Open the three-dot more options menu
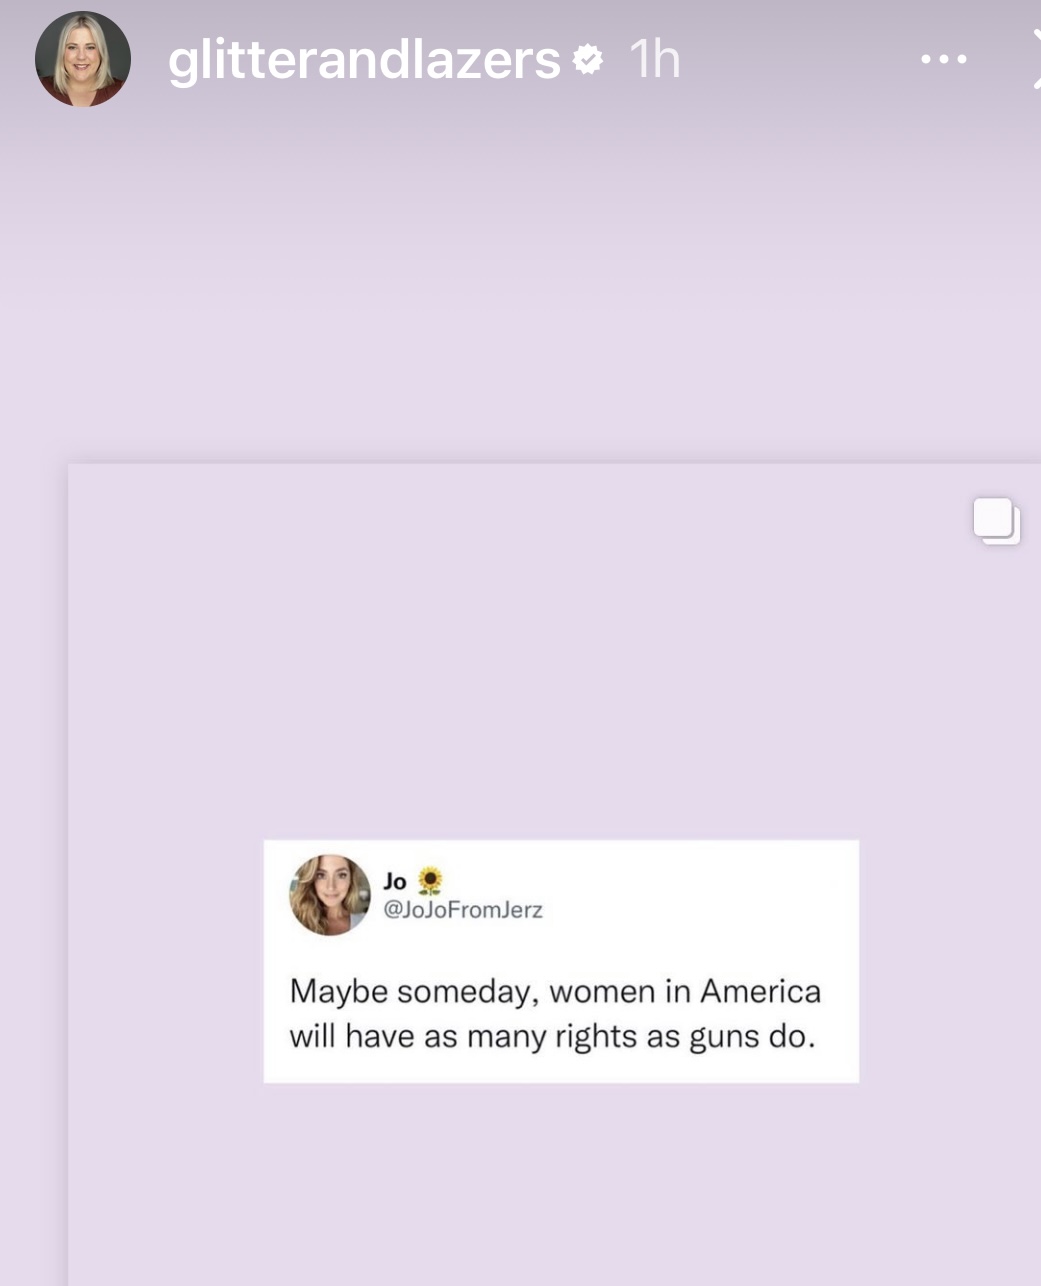The image size is (1041, 1286). (944, 60)
